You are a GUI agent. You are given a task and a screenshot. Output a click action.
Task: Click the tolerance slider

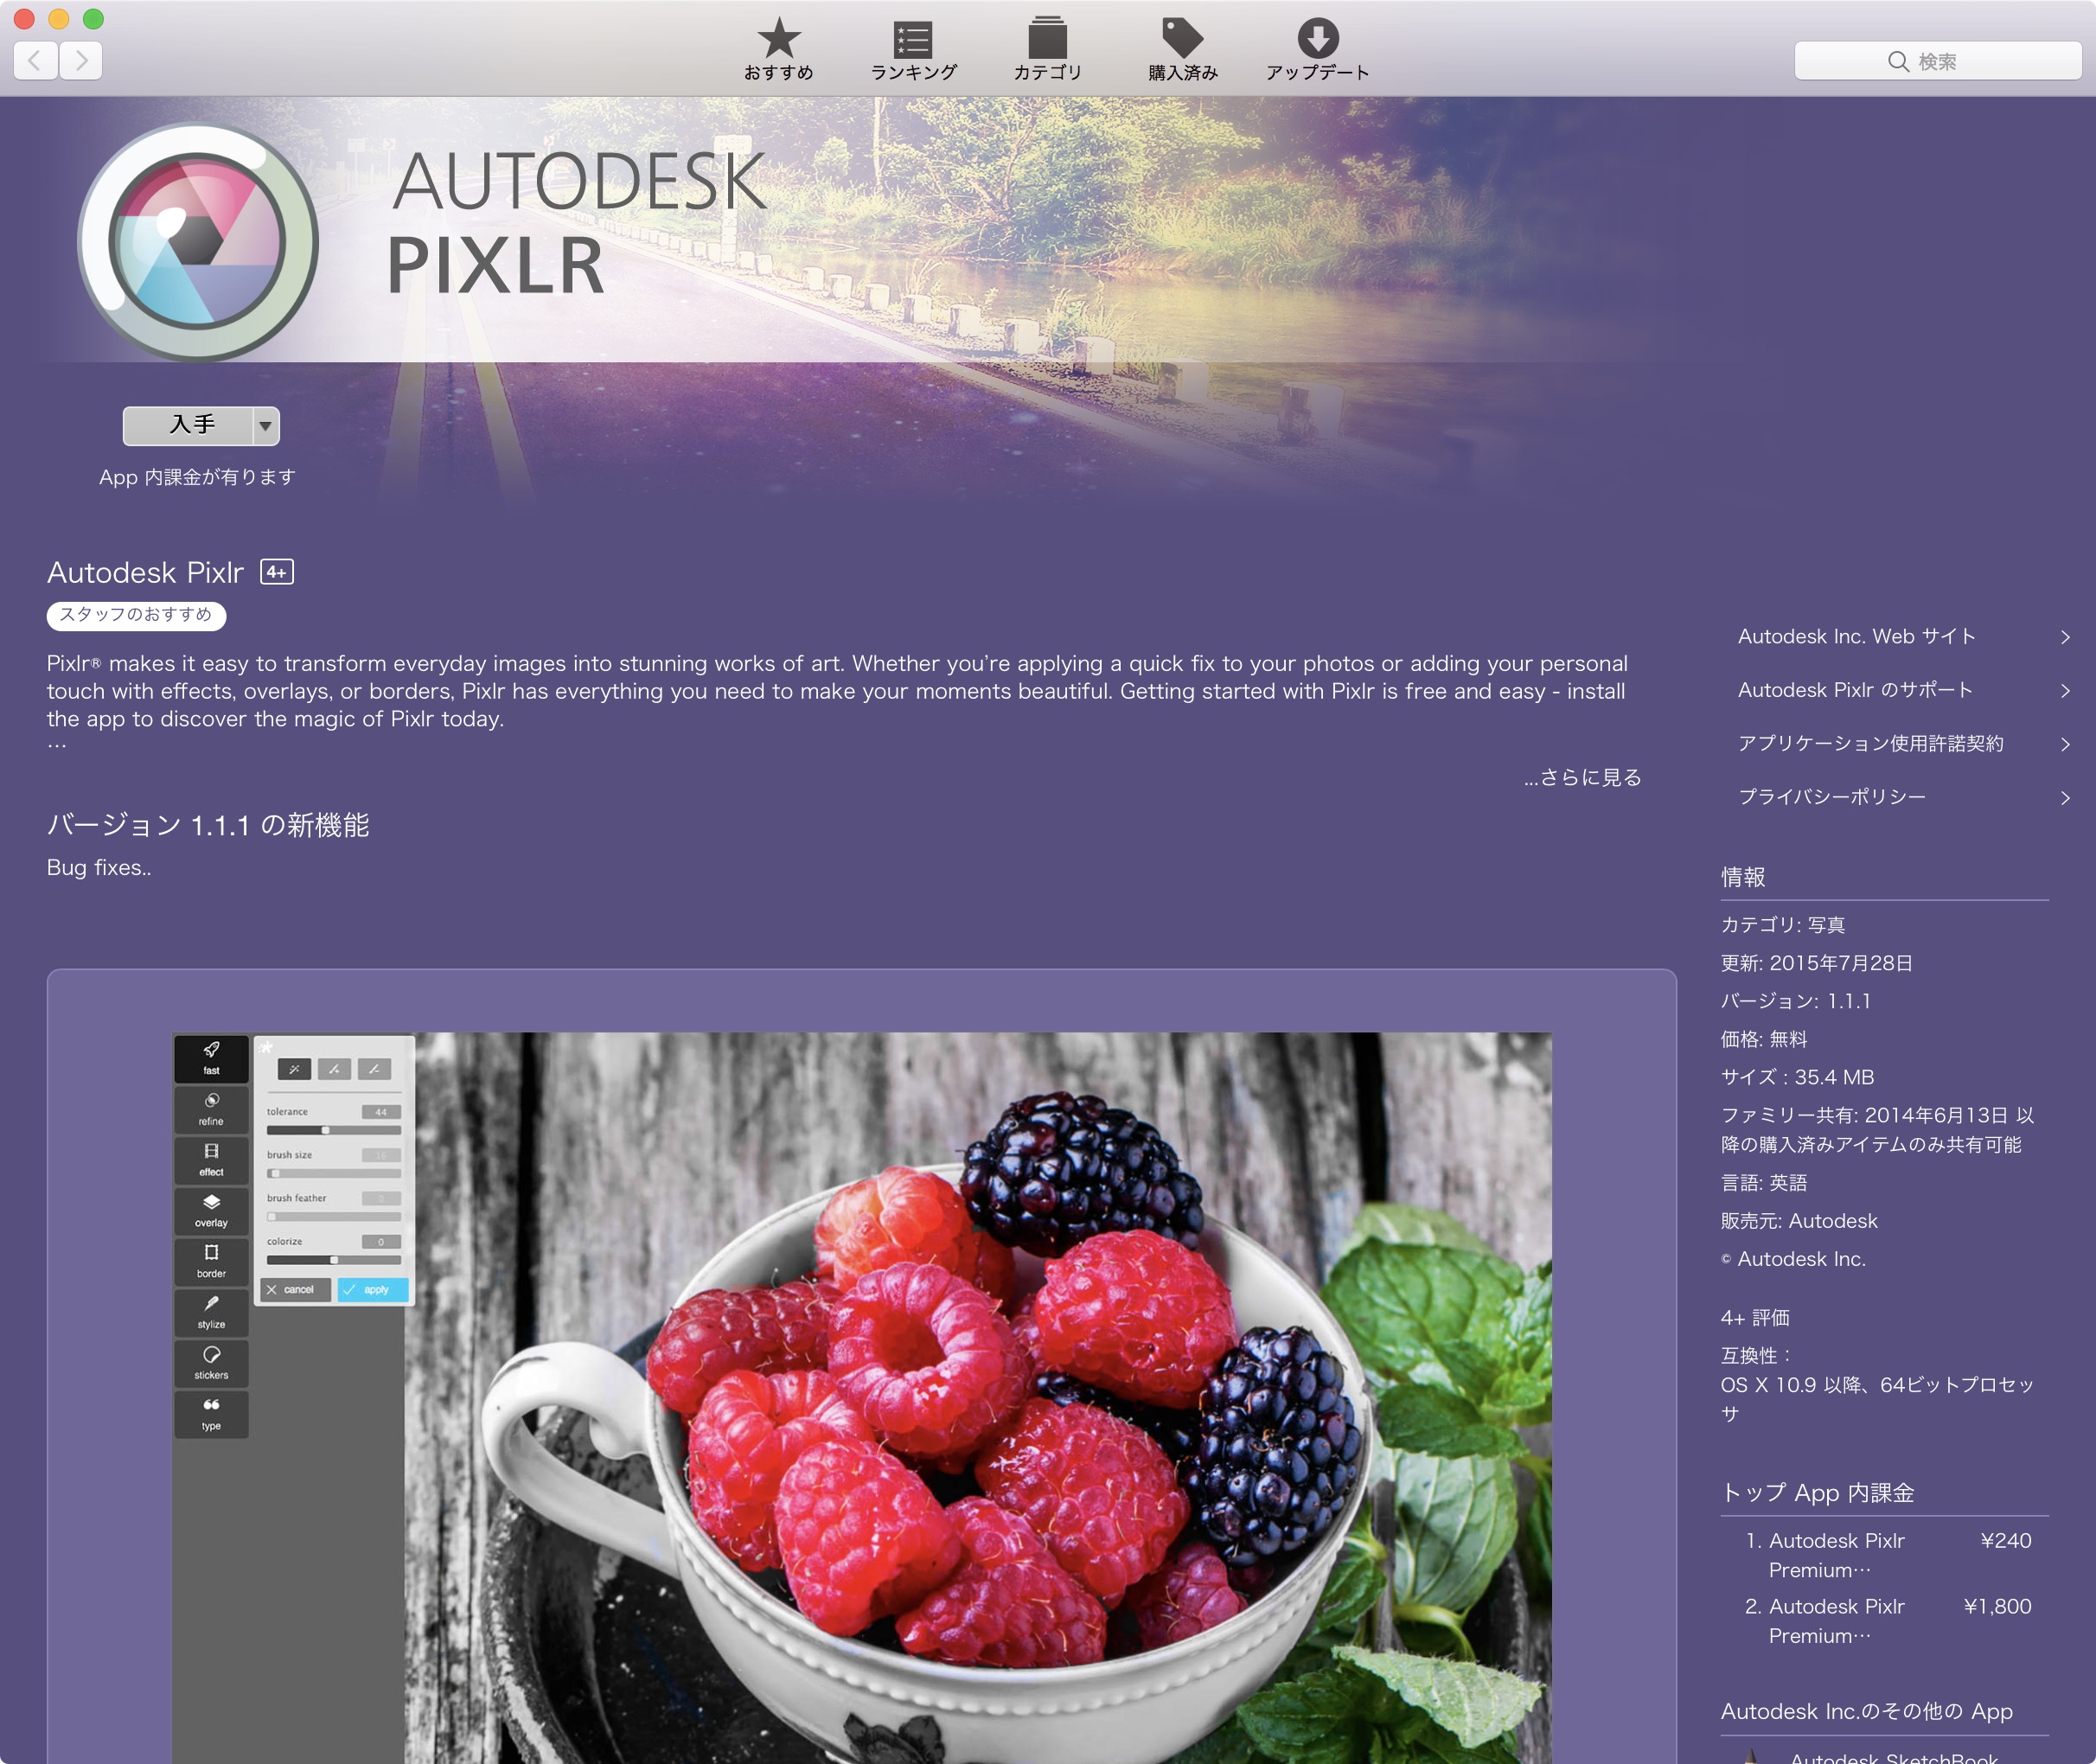pos(333,1130)
